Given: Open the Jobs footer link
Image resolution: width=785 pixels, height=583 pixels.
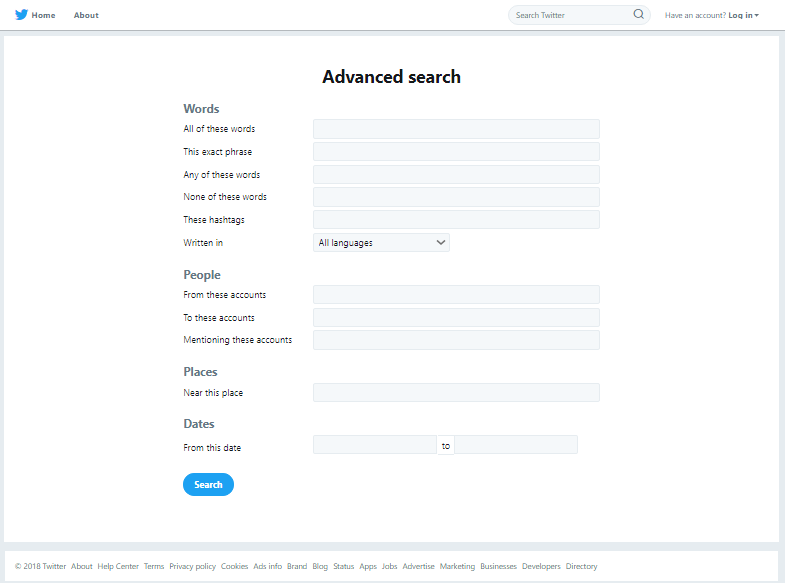Looking at the screenshot, I should coord(389,566).
